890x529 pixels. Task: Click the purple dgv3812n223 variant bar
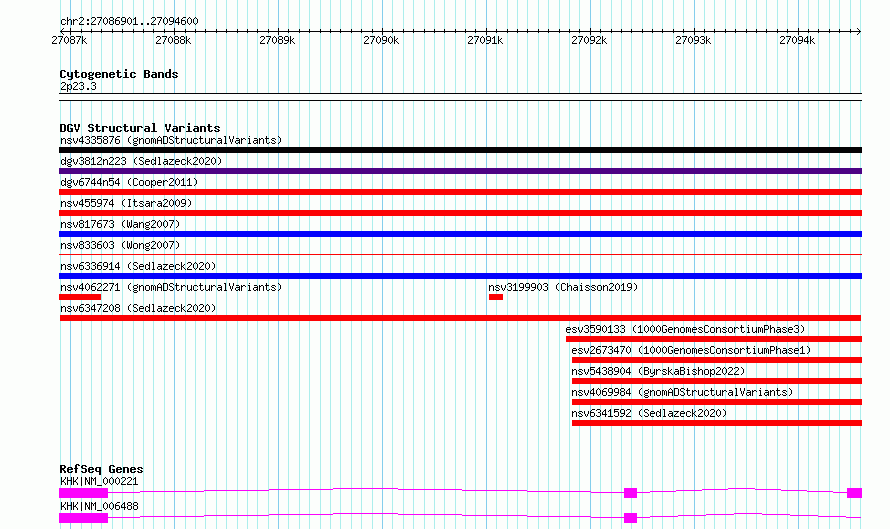coord(460,171)
